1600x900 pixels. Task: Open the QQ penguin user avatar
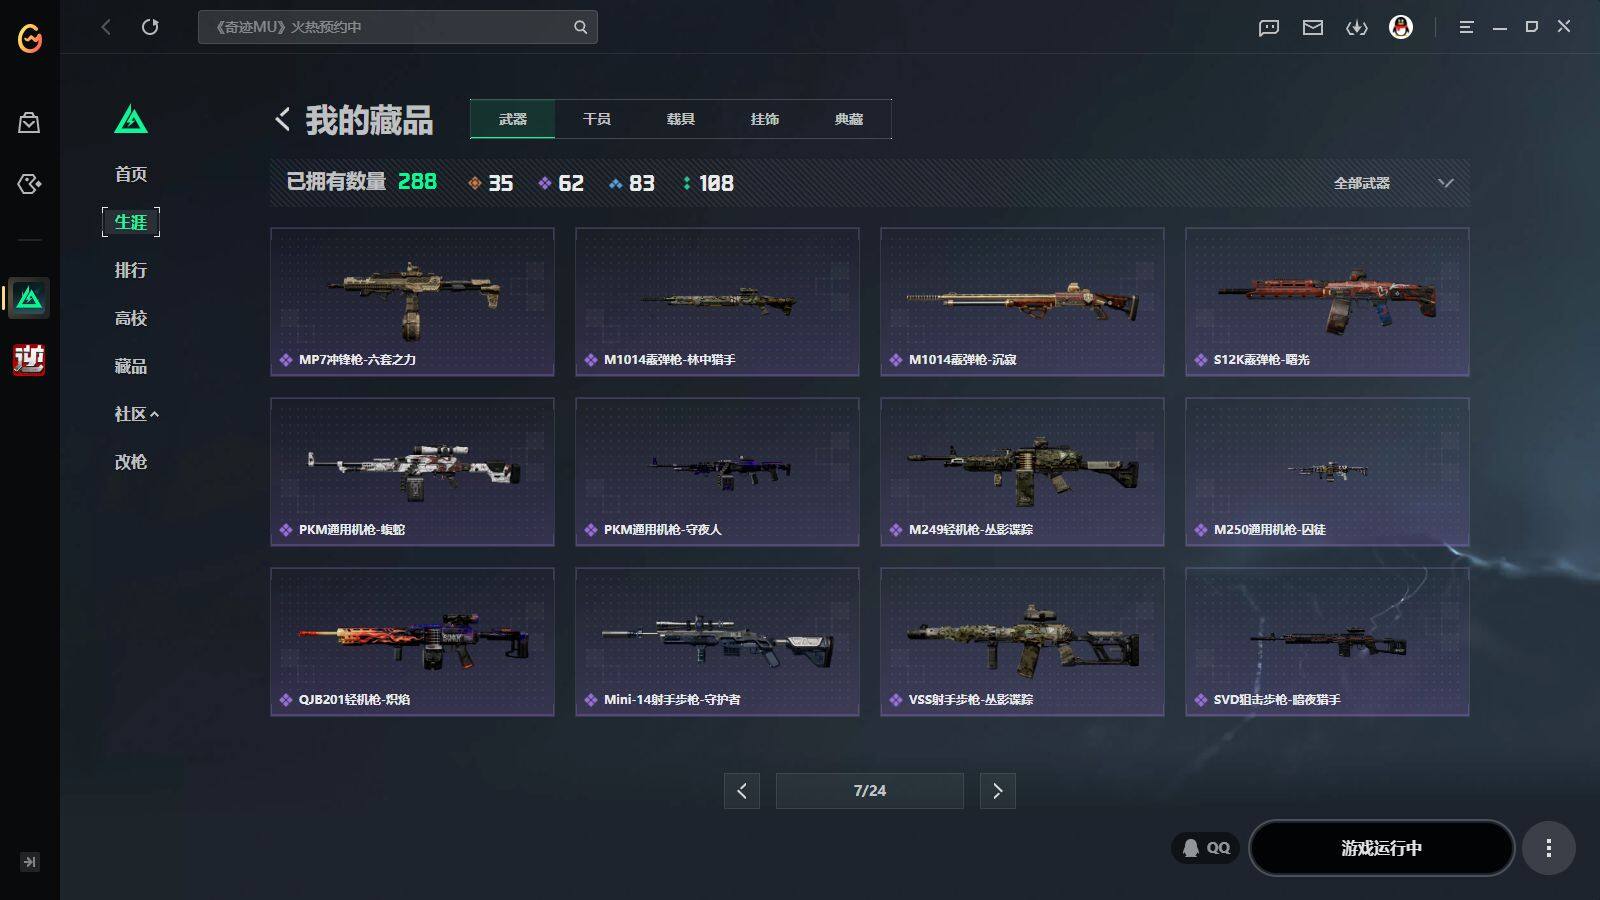pos(1401,27)
